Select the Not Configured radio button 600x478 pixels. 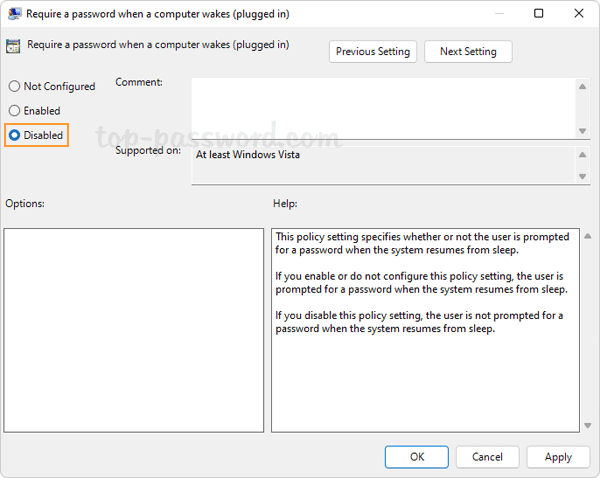click(x=14, y=87)
